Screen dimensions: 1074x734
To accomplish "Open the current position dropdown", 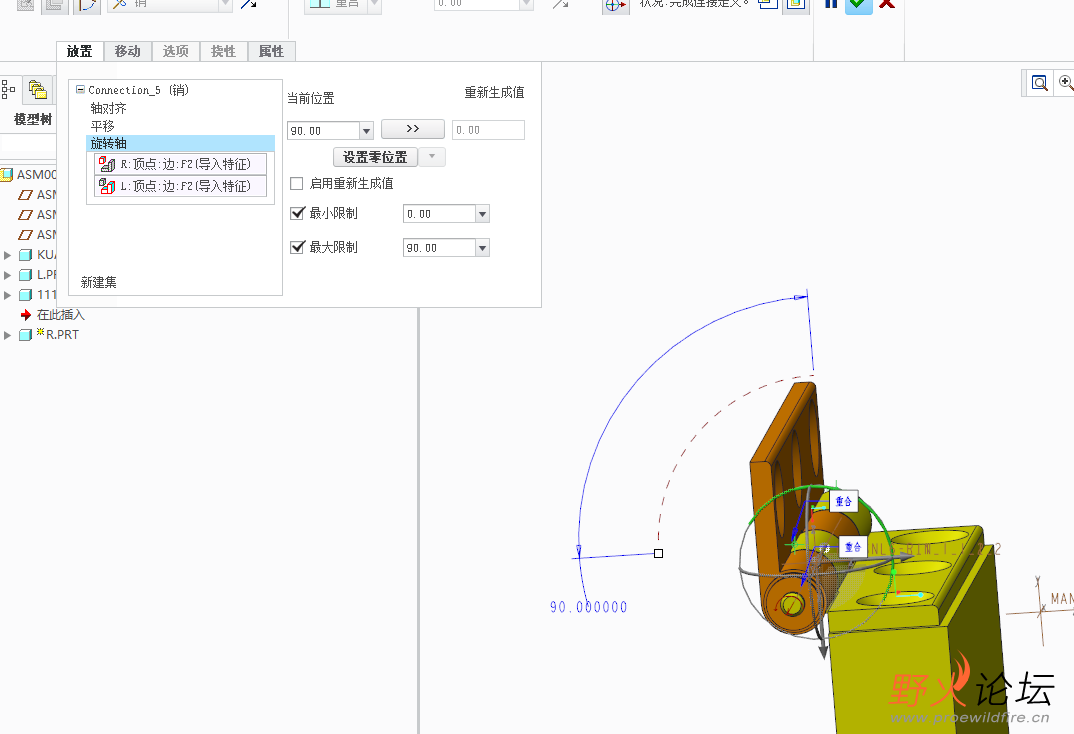I will pyautogui.click(x=366, y=130).
